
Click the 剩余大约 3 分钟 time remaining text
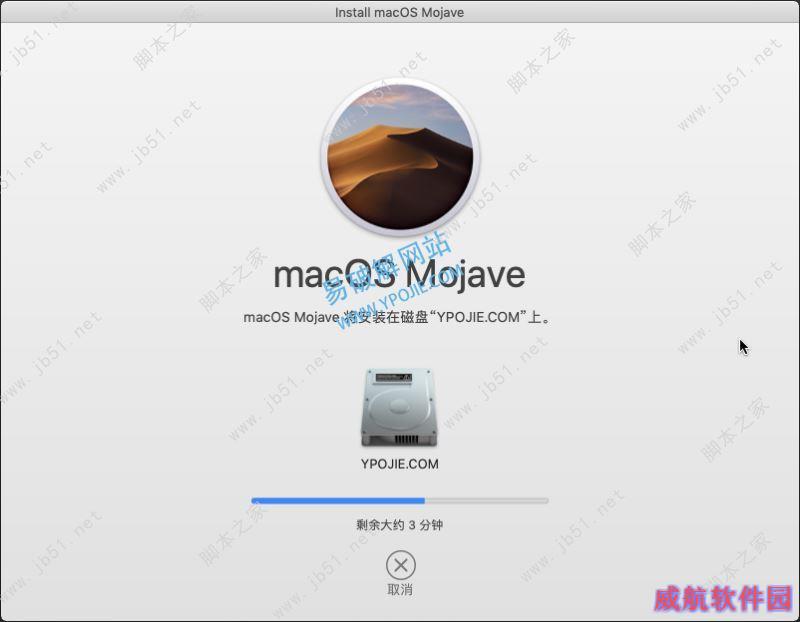[399, 525]
